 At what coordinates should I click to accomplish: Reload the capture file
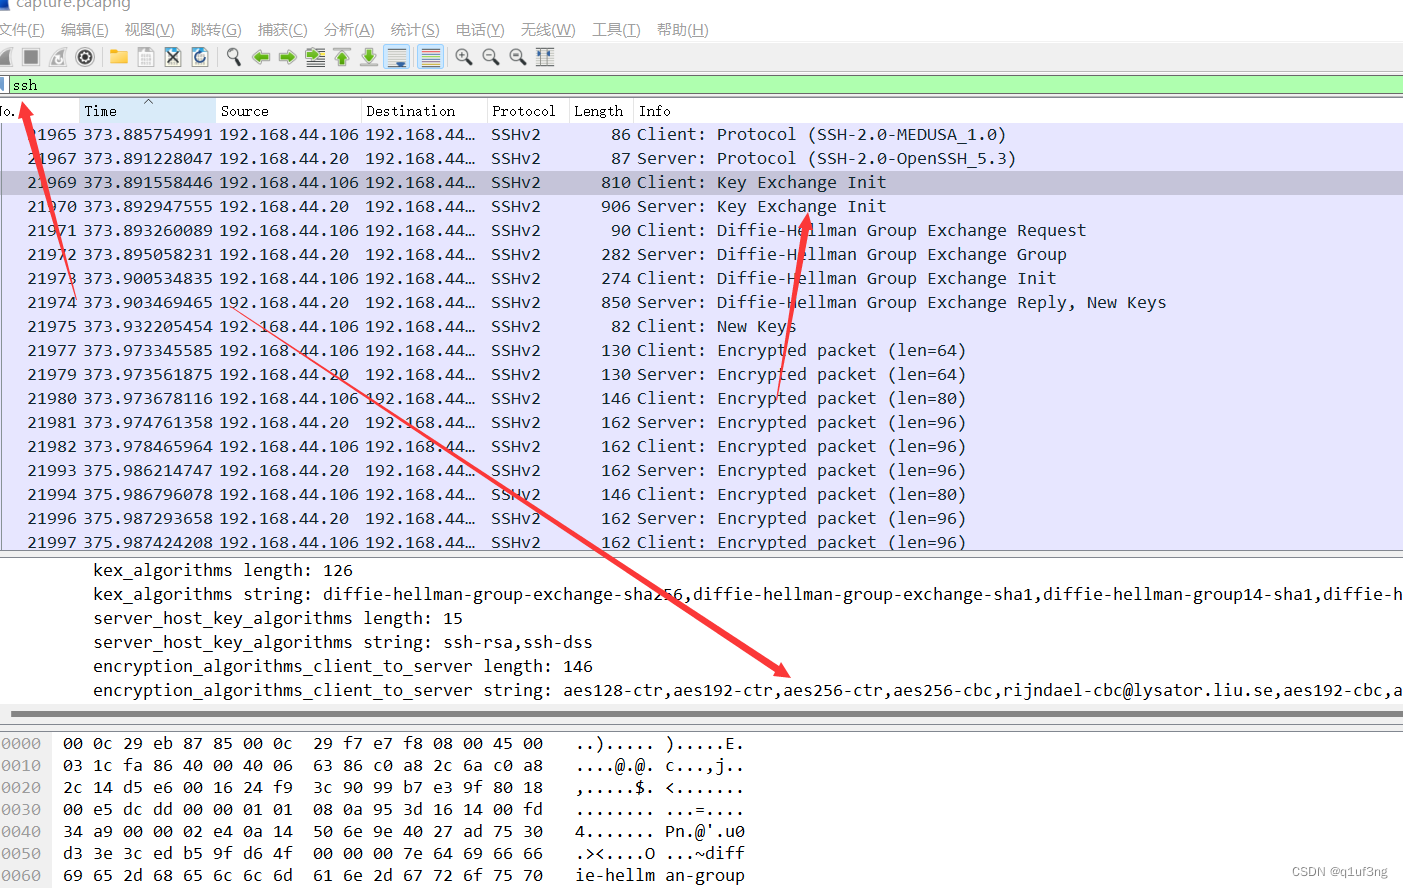pyautogui.click(x=200, y=57)
